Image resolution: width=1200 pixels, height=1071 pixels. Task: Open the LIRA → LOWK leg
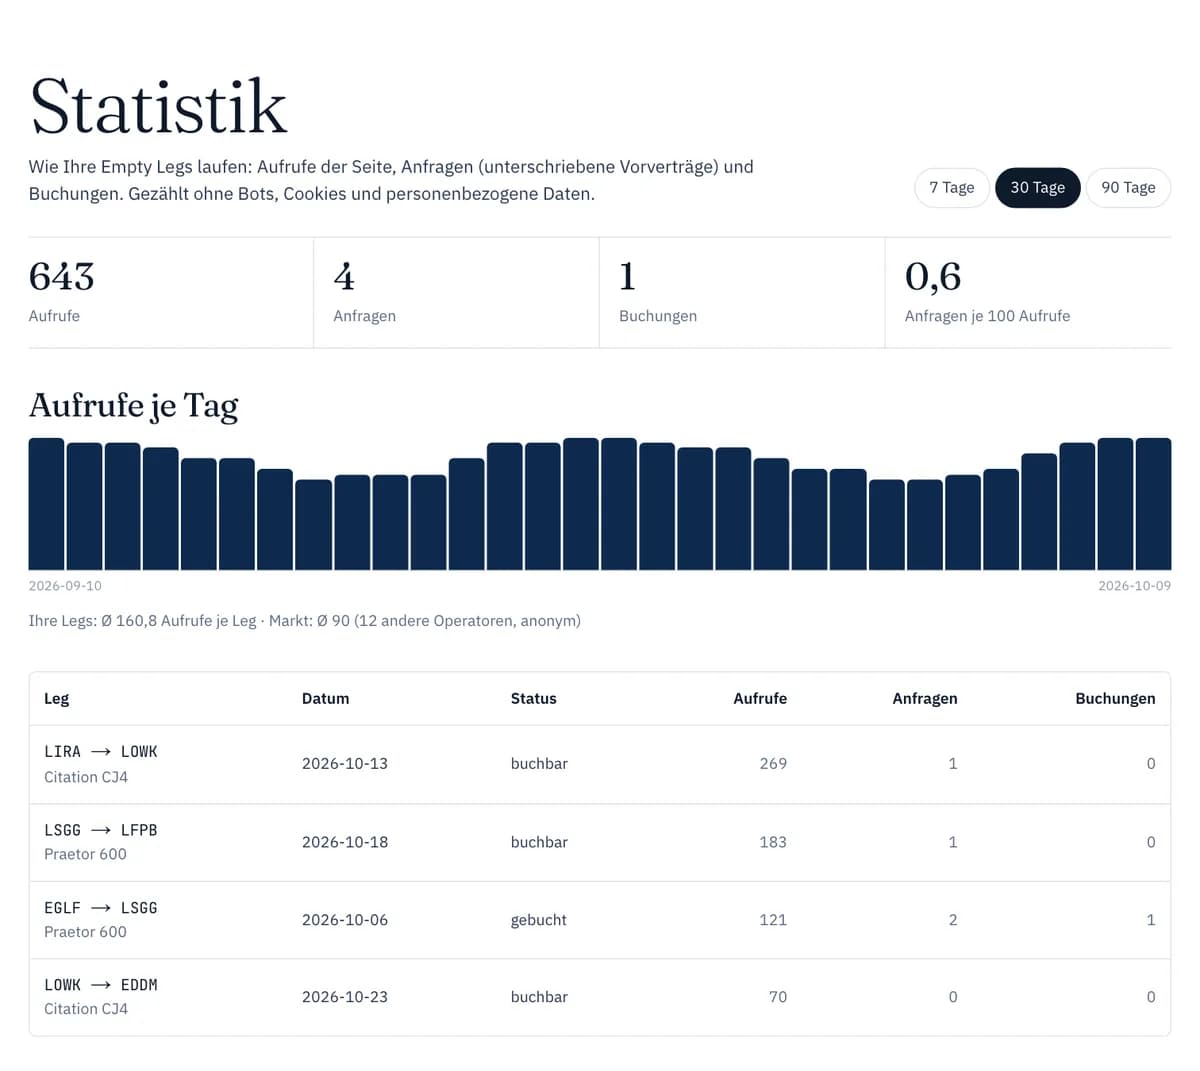(101, 752)
